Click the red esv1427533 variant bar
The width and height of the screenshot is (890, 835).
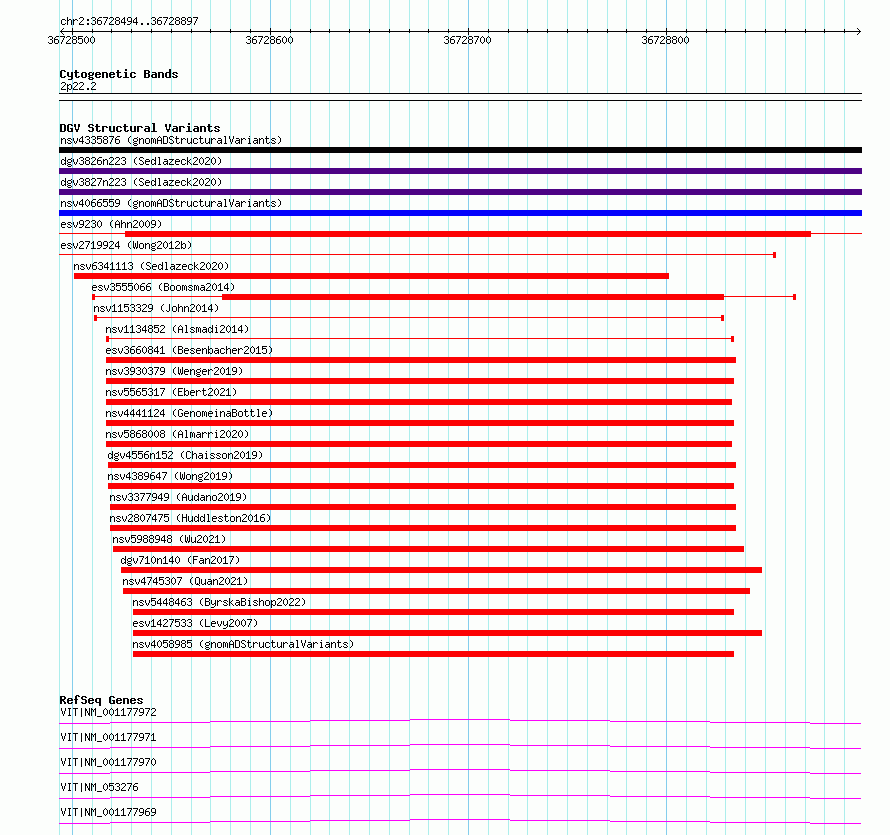tap(447, 633)
